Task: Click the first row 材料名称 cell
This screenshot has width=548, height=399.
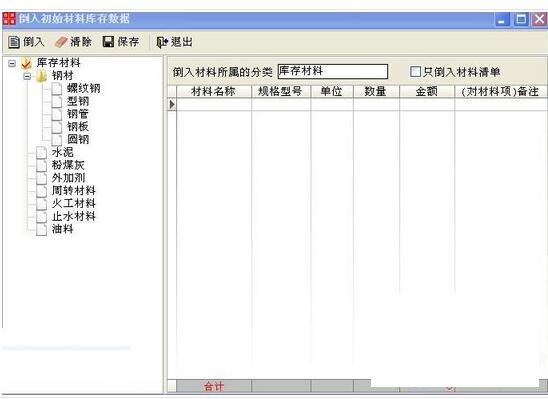Action: (x=214, y=104)
